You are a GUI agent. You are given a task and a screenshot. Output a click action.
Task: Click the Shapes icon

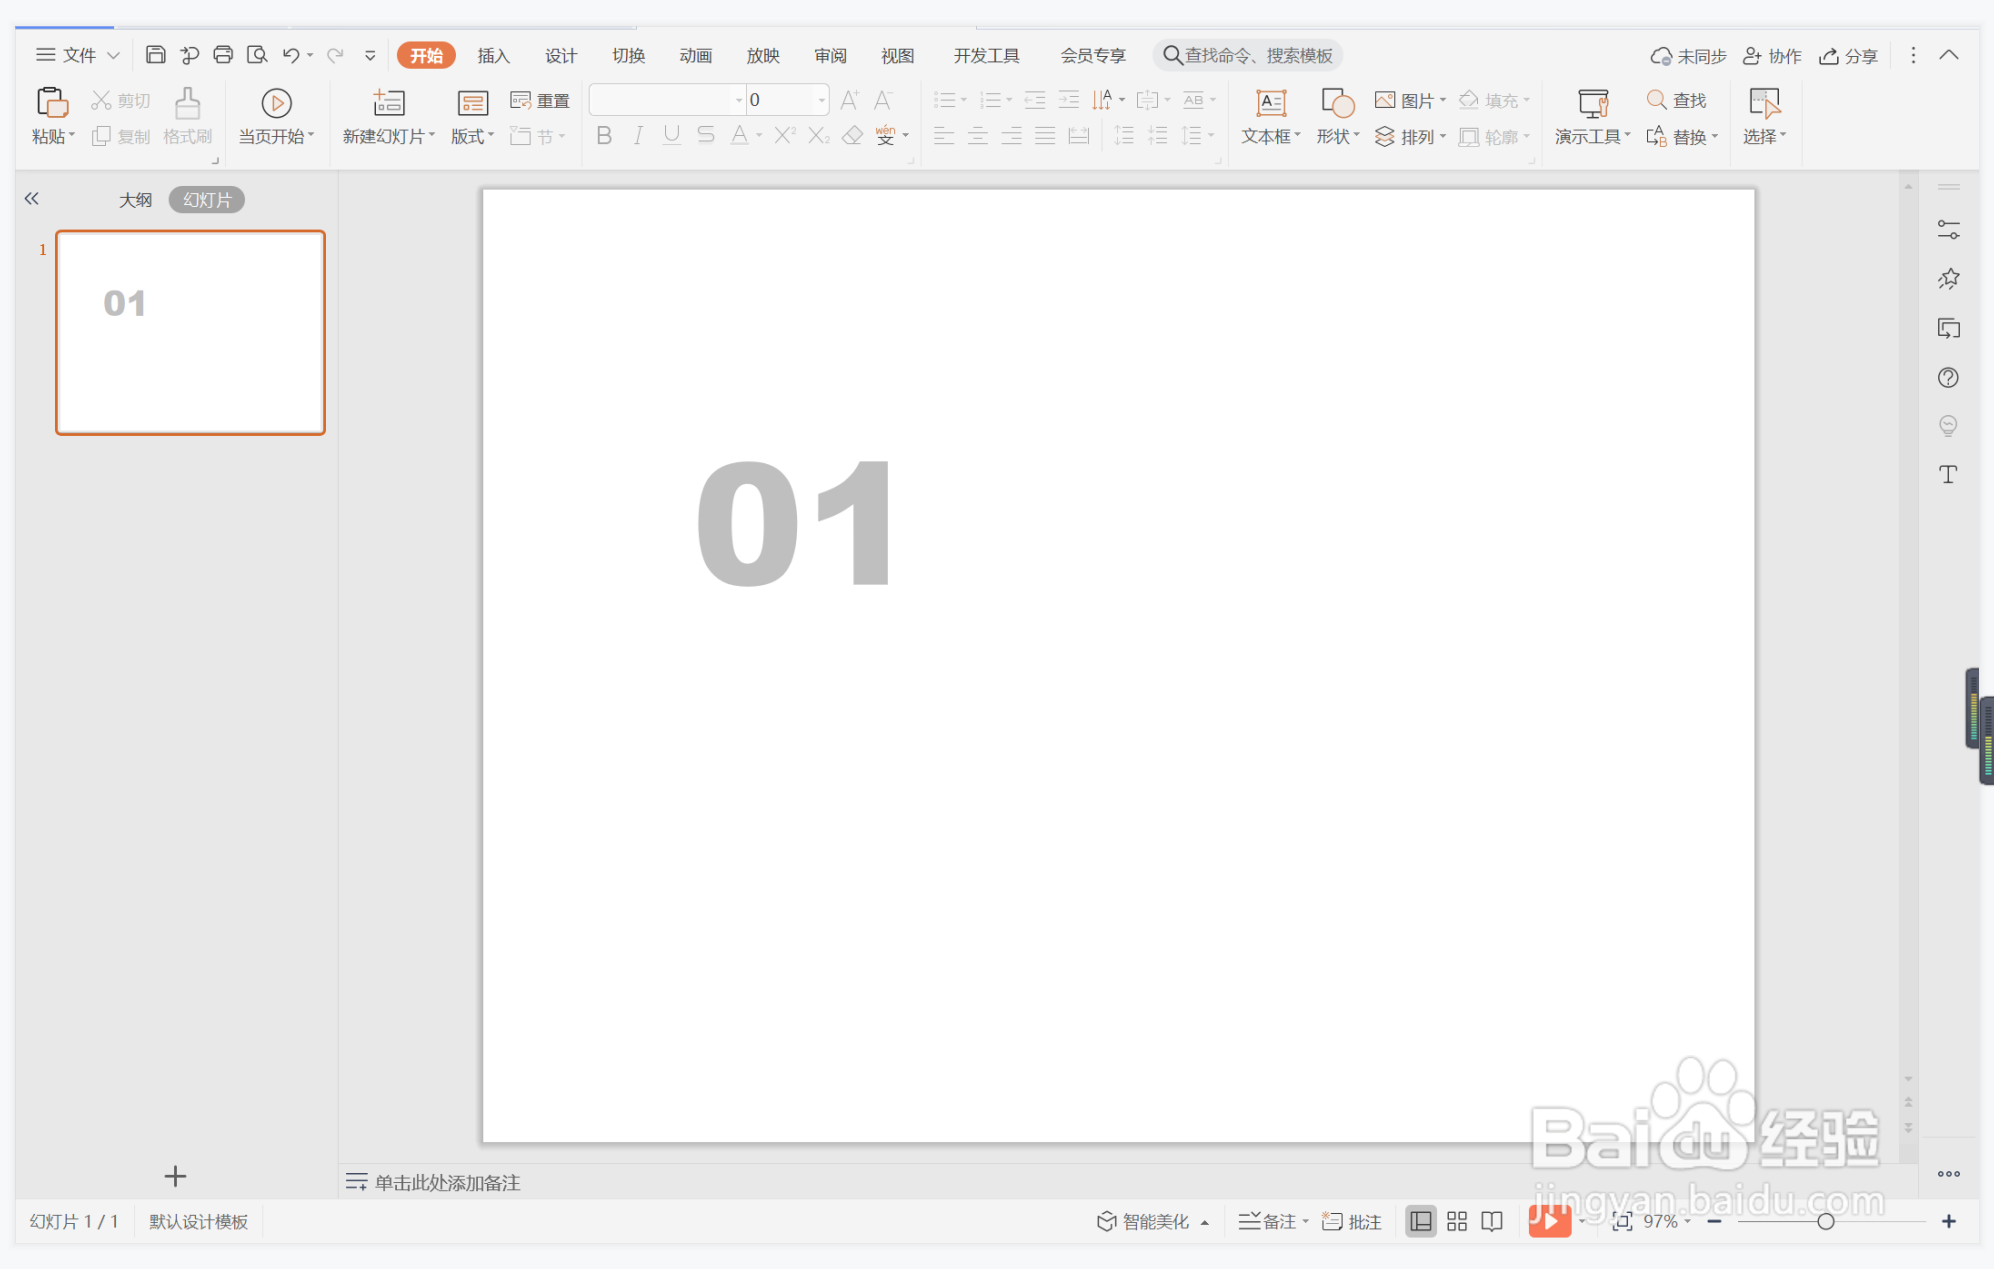(1337, 103)
